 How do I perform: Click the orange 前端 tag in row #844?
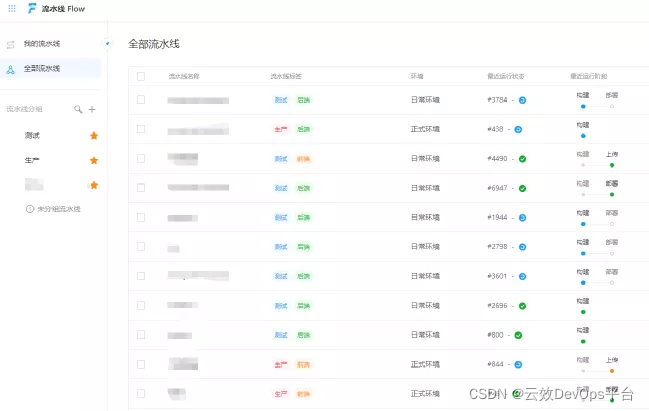click(x=303, y=365)
